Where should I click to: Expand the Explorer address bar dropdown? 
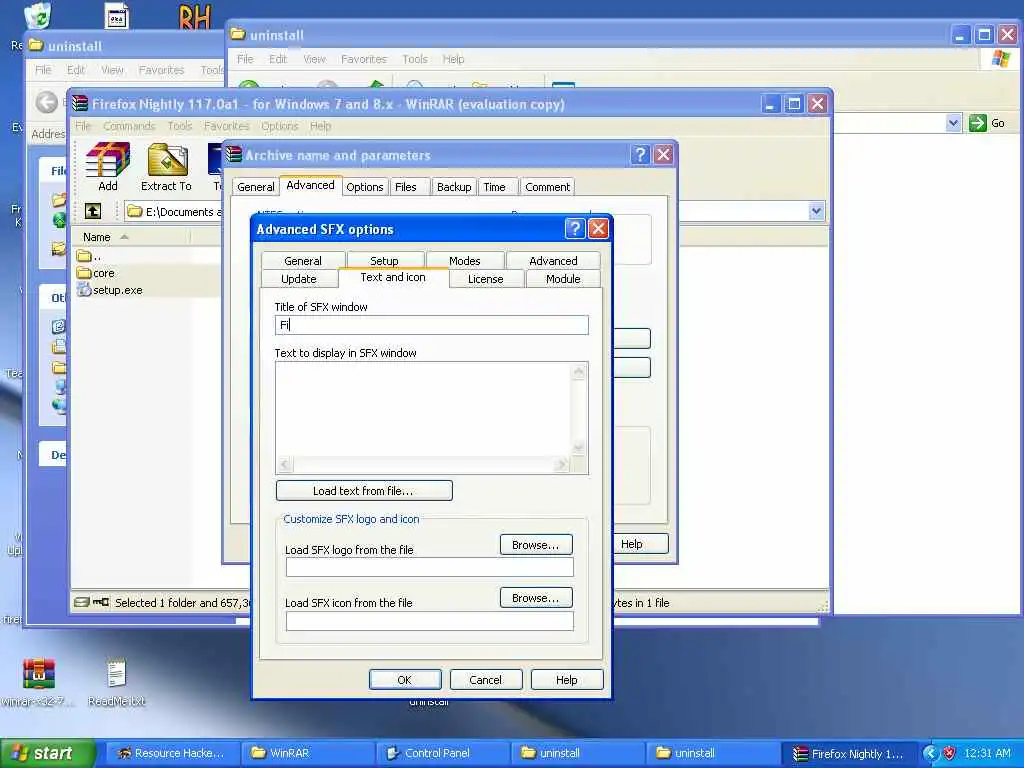coord(953,123)
